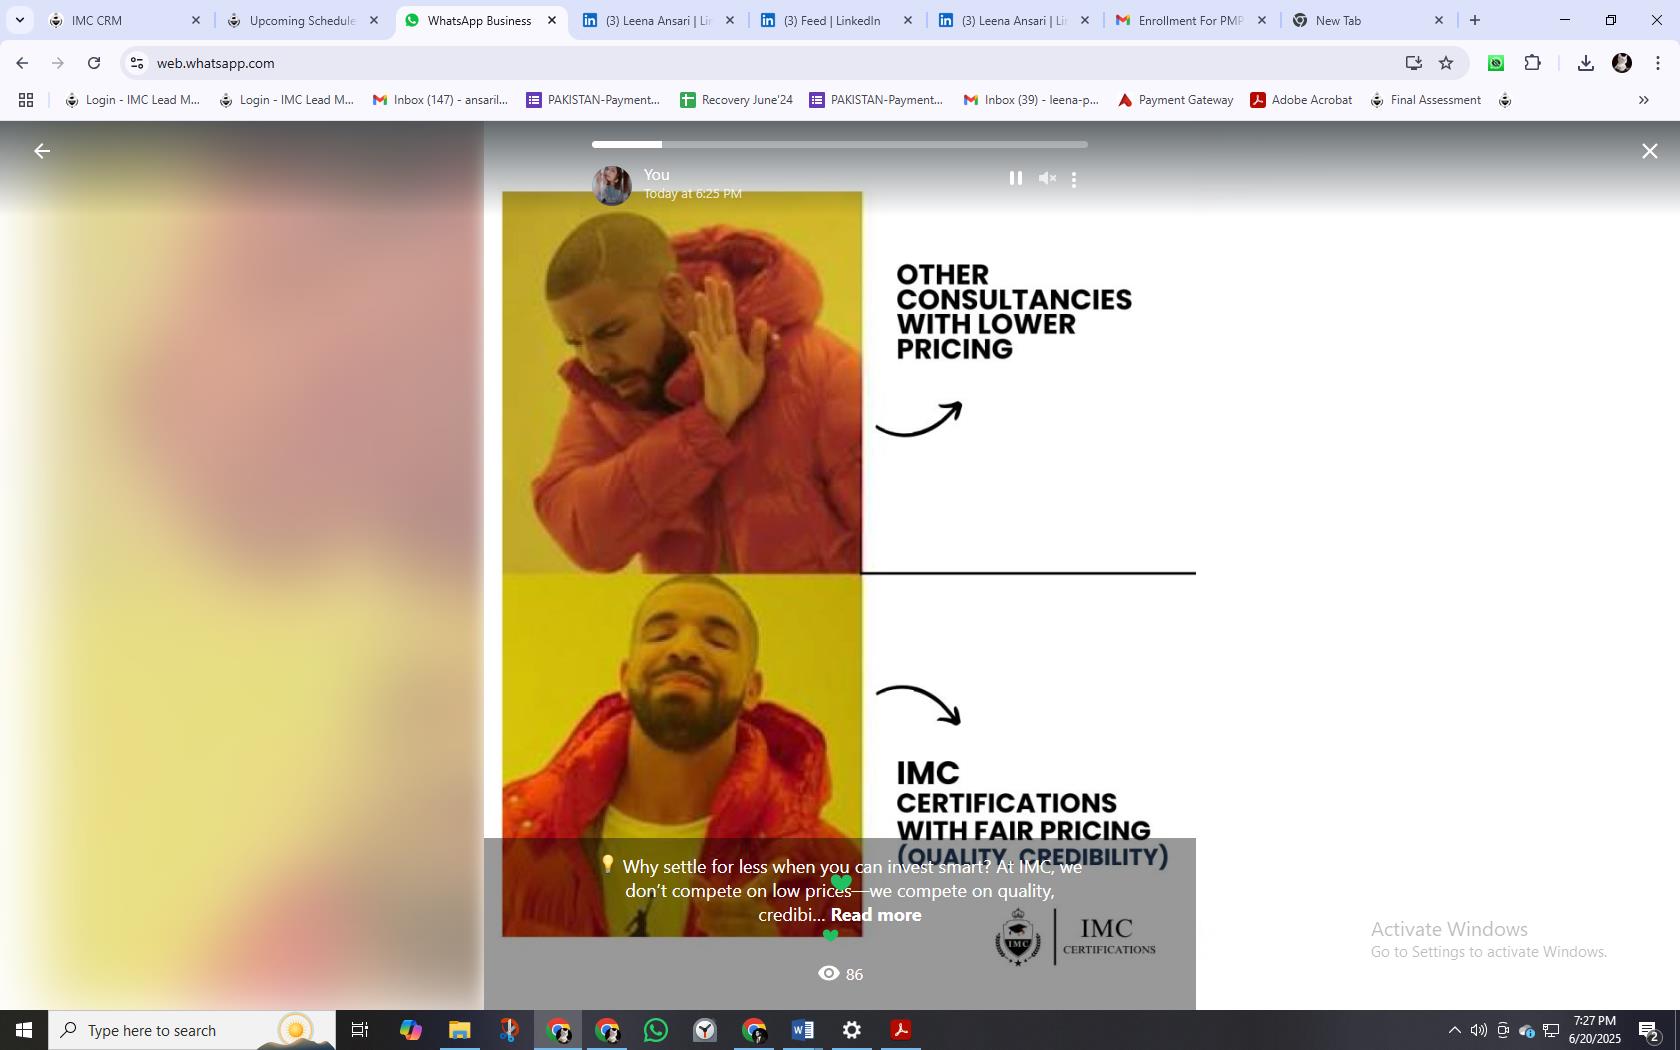Open Settings gear from taskbar

[852, 1030]
